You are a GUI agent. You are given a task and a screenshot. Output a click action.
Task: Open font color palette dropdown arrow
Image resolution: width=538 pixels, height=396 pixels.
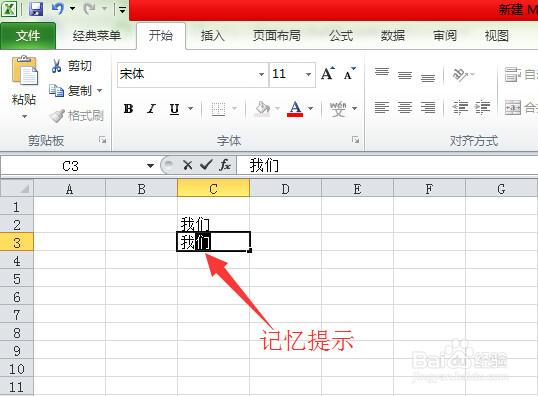pyautogui.click(x=311, y=109)
